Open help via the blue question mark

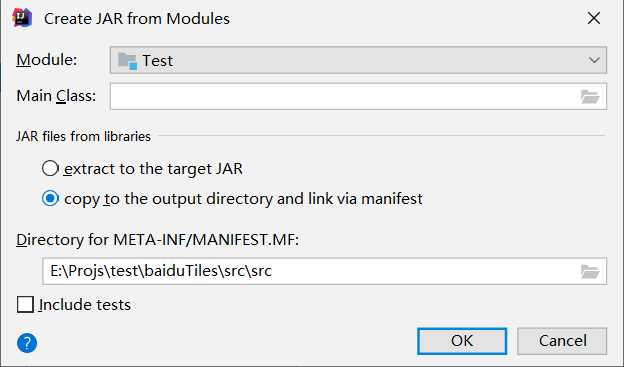[27, 343]
